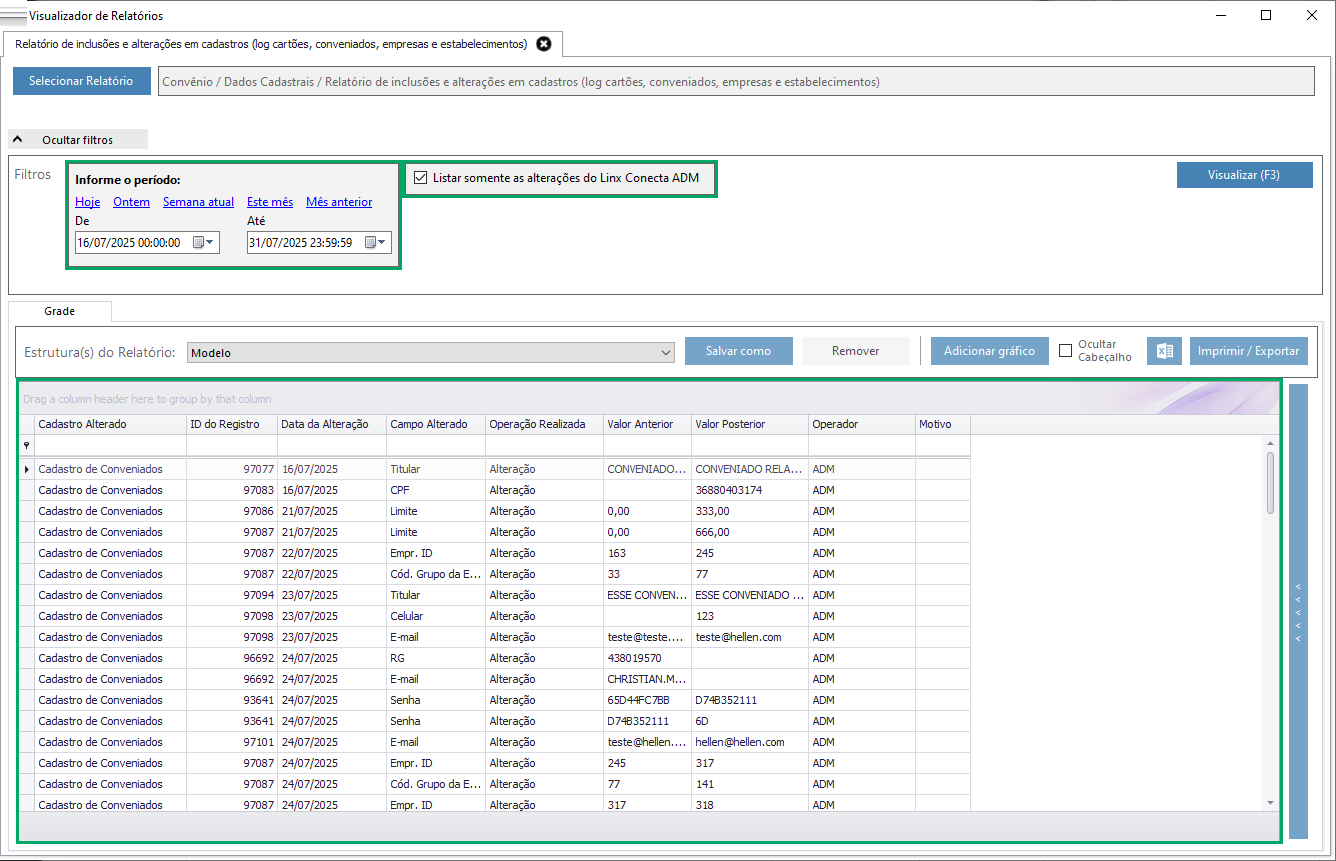Image resolution: width=1336 pixels, height=861 pixels.
Task: Open the 'De' date calendar picker
Action: point(204,242)
